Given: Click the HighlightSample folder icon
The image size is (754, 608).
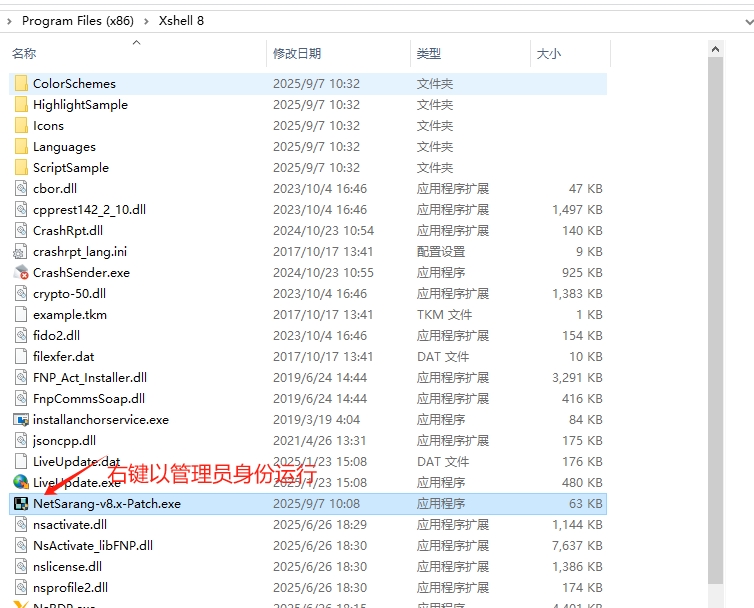Looking at the screenshot, I should click(21, 104).
